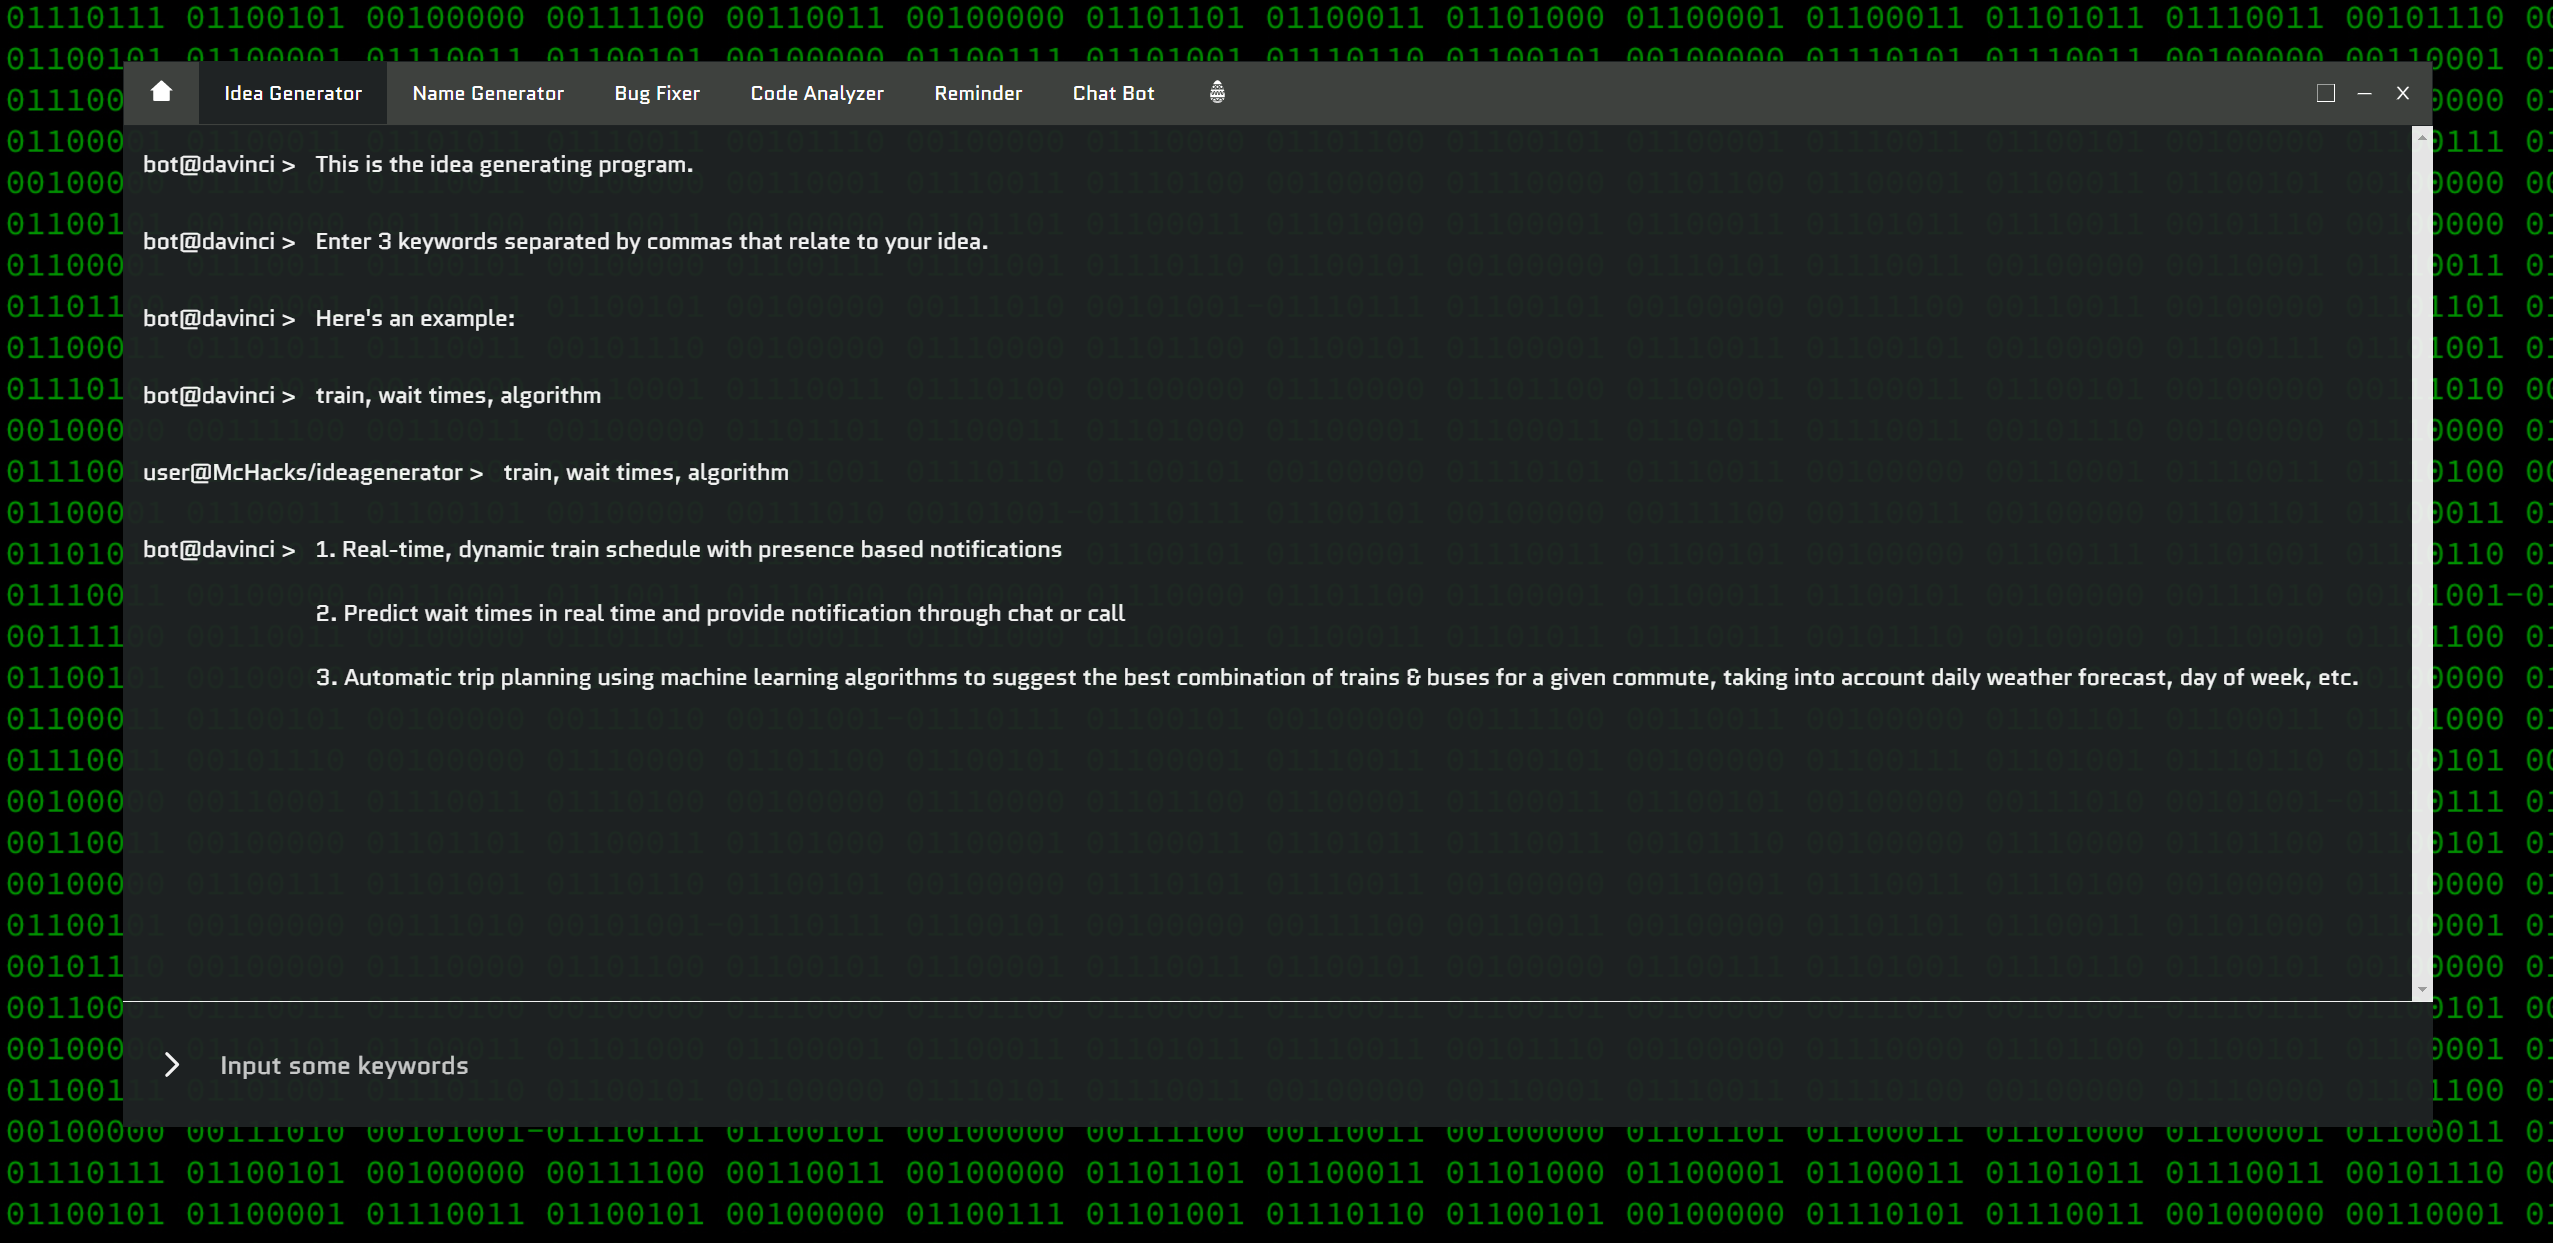
Task: Select the Code Analyzer tab
Action: (x=817, y=93)
